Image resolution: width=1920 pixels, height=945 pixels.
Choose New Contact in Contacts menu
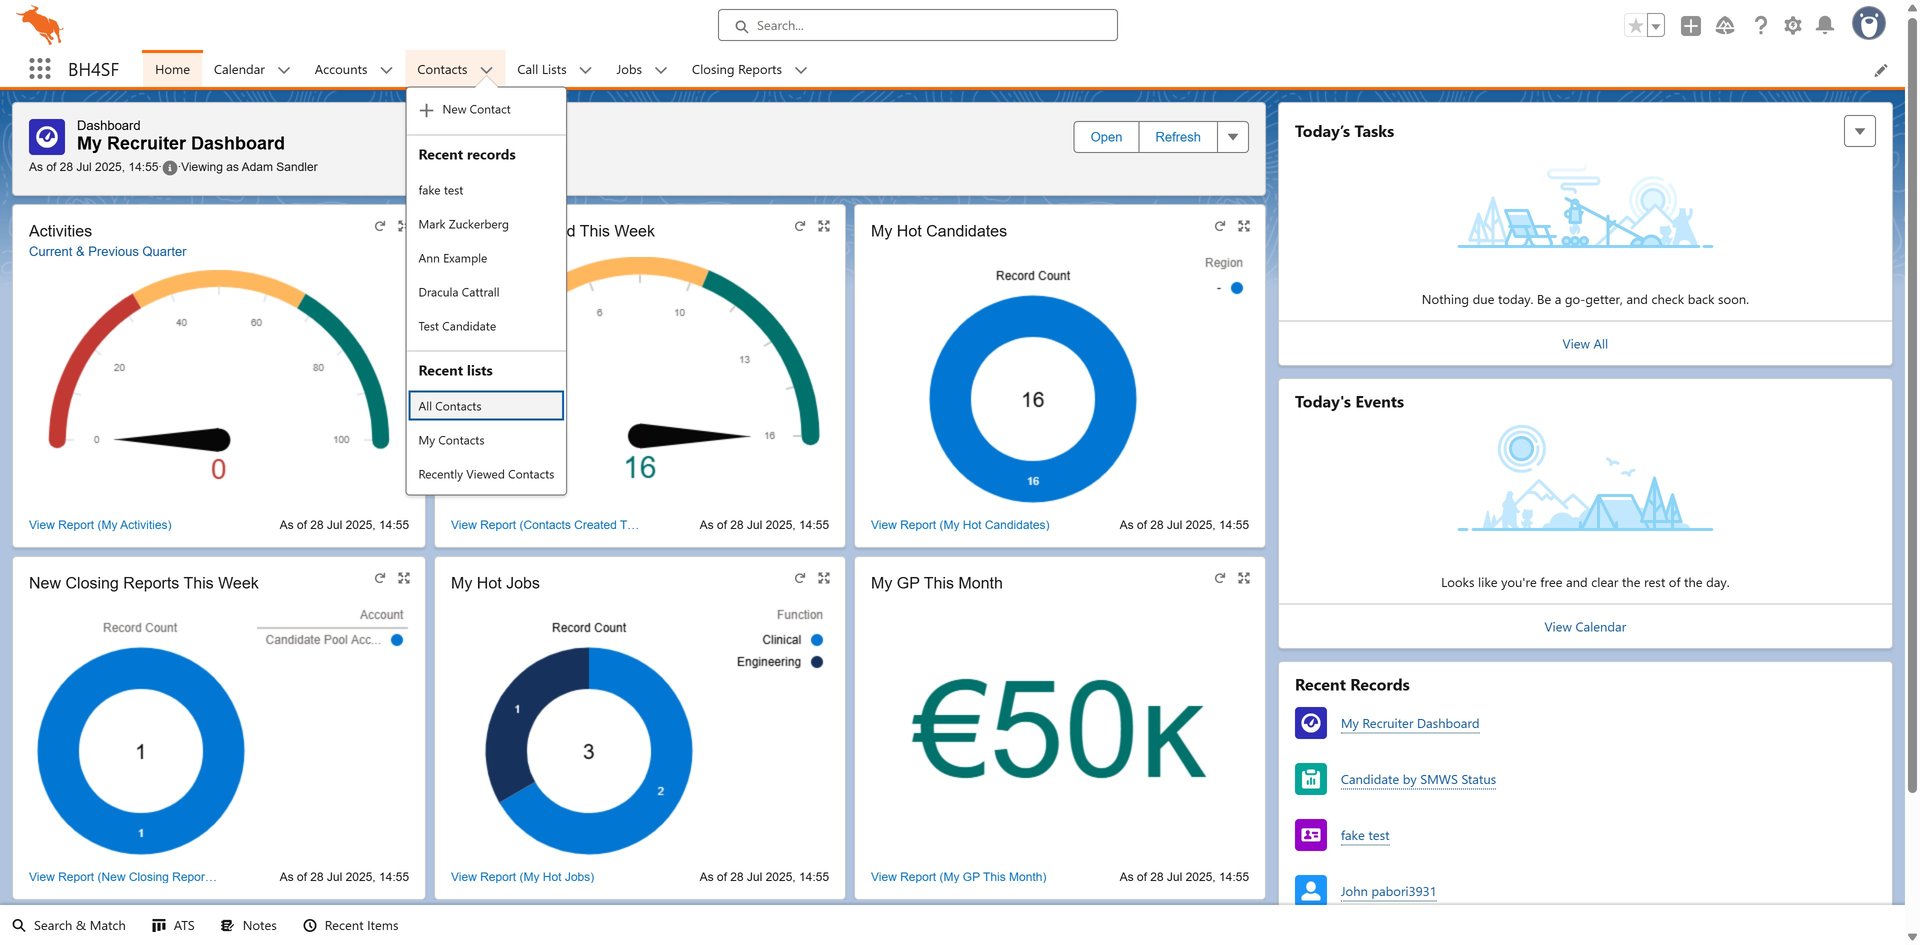(476, 110)
